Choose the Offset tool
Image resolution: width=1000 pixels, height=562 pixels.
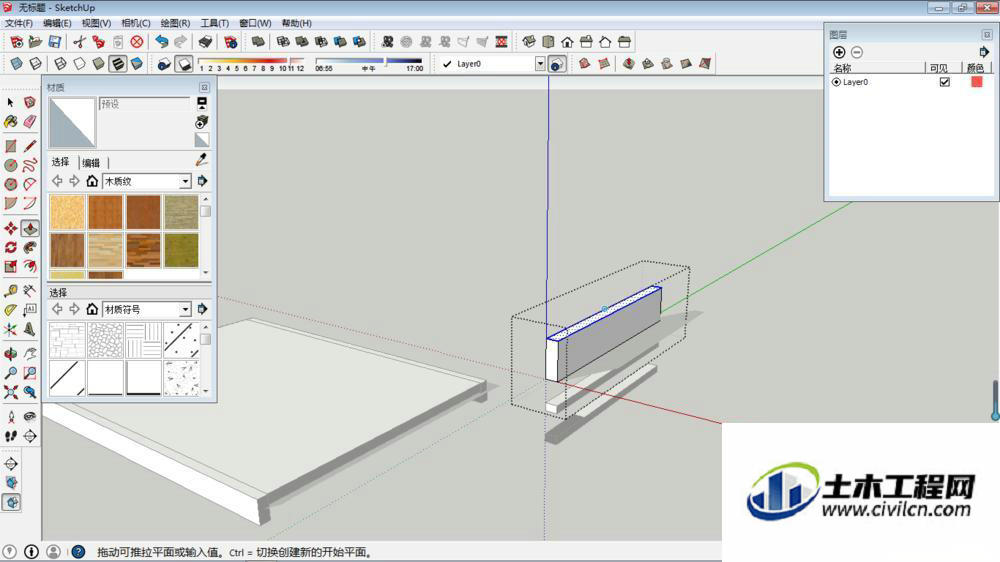tap(29, 267)
